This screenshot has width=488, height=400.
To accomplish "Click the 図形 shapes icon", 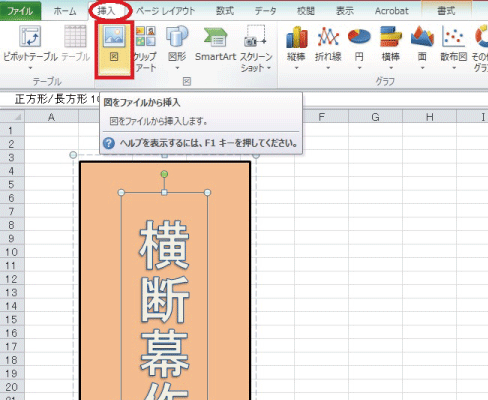I will 177,36.
